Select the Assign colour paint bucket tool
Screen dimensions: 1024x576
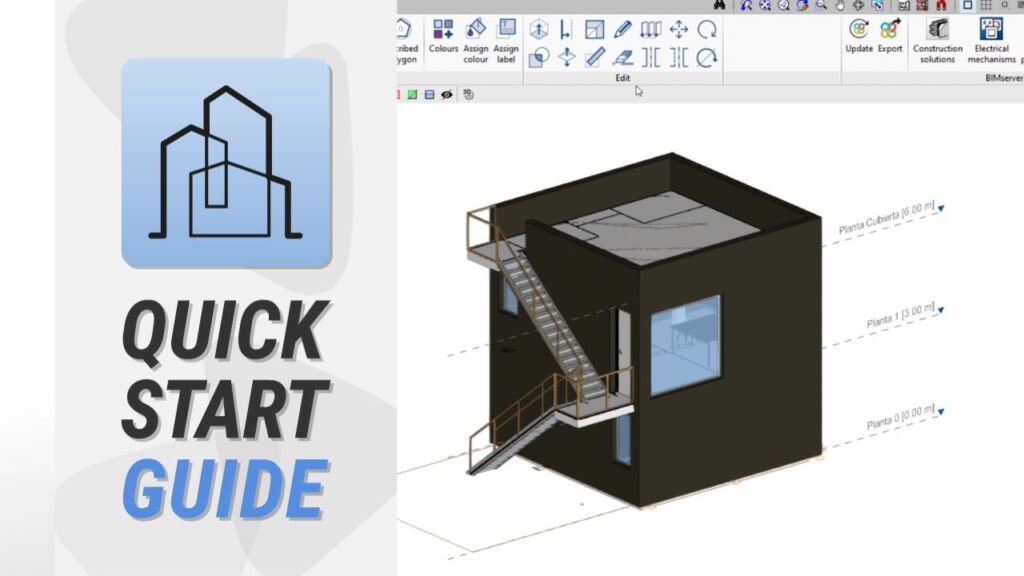tap(476, 30)
